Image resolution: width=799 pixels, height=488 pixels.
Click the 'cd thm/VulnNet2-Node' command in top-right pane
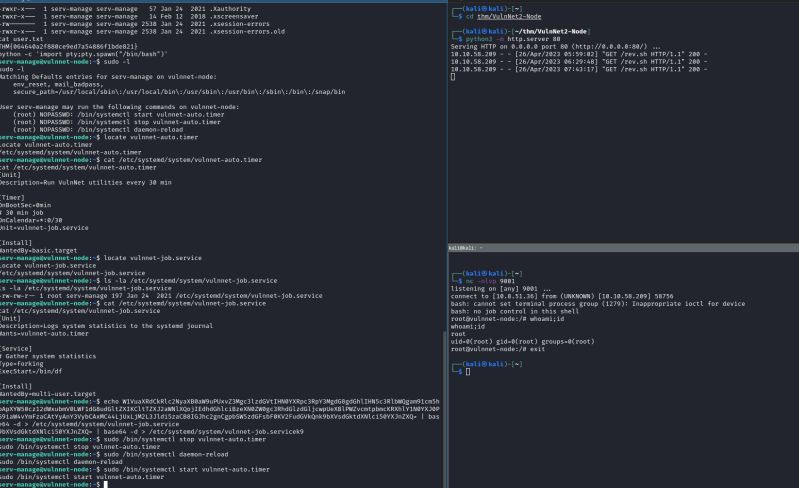(x=503, y=16)
